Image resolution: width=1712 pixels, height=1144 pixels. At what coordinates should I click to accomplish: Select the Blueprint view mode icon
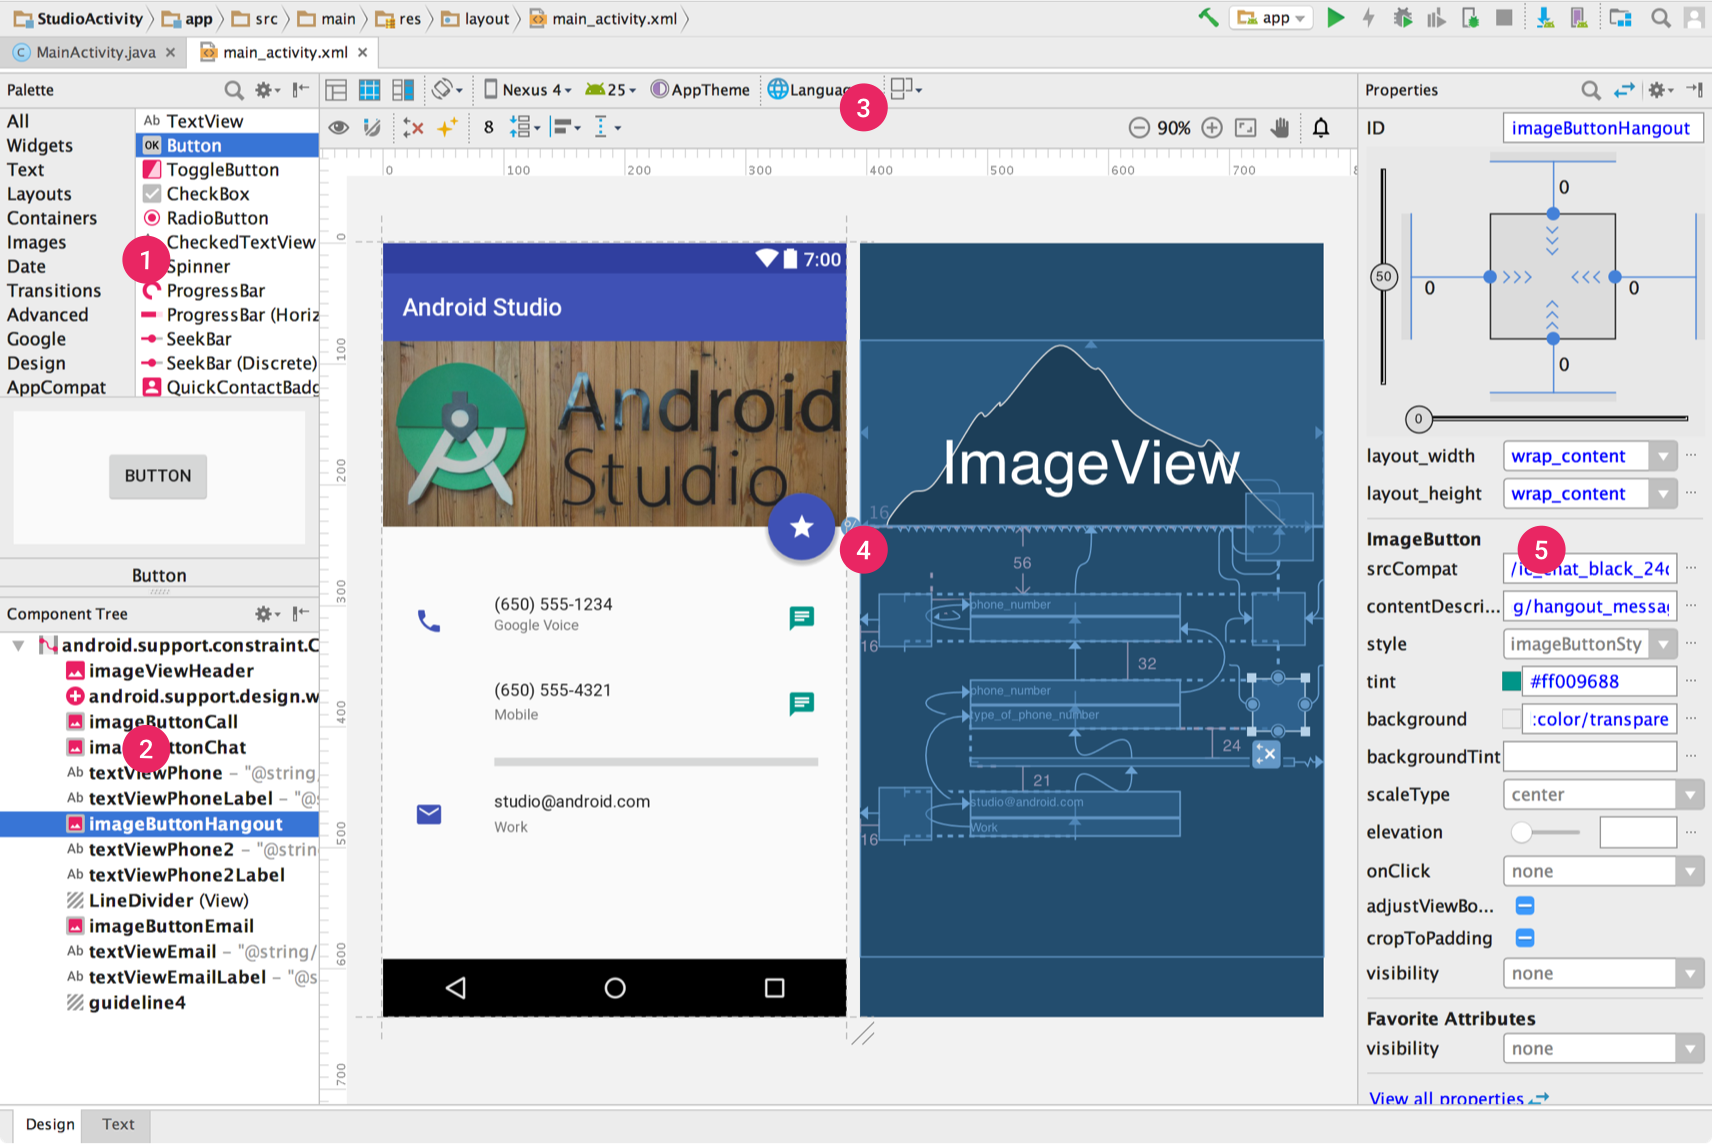coord(369,90)
